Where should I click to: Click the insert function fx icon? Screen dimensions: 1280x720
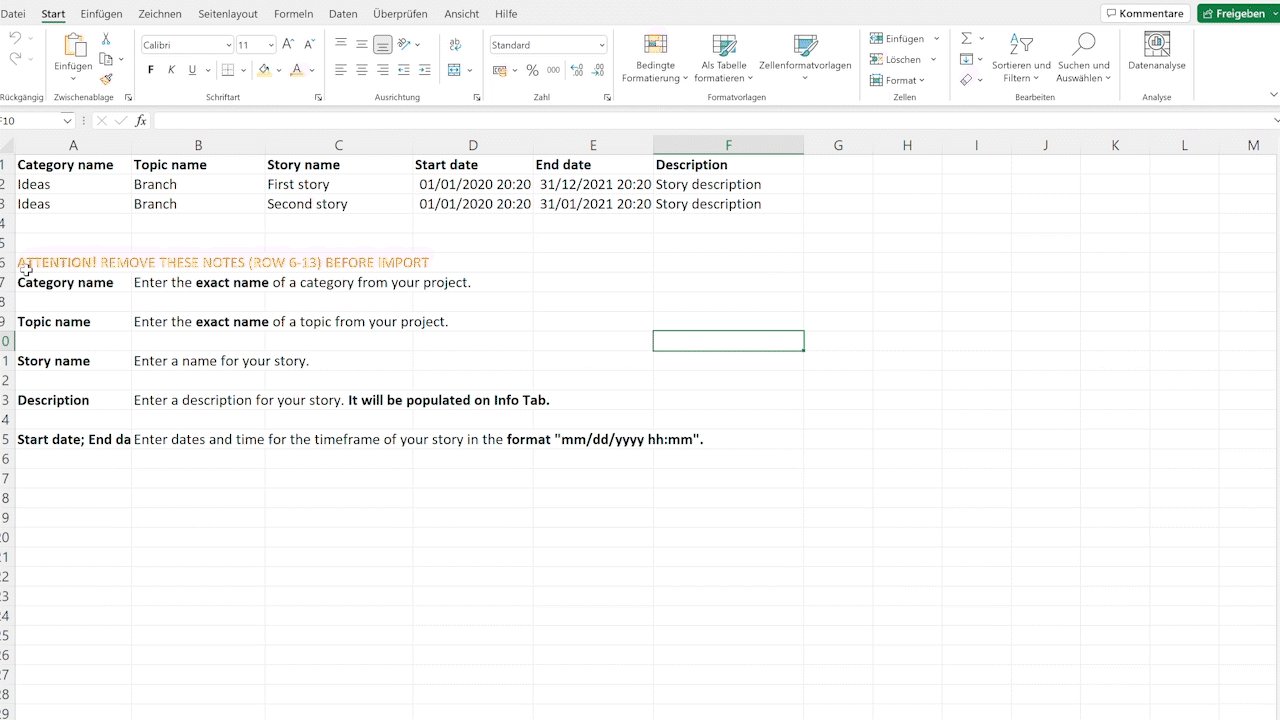[141, 120]
